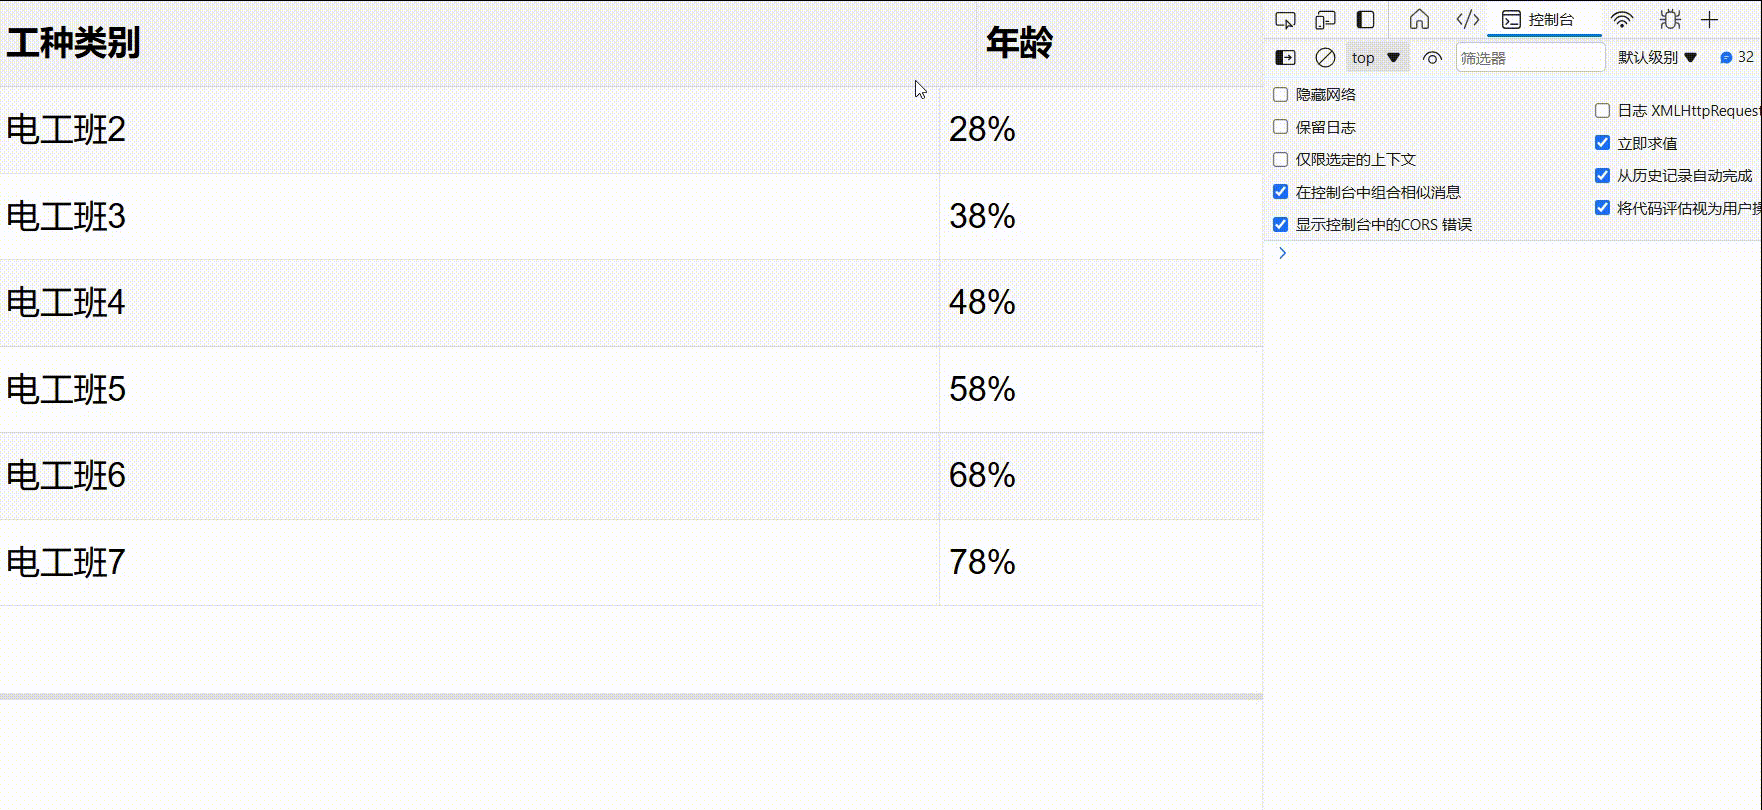Open the Elements panel code icon
The width and height of the screenshot is (1762, 810).
[x=1467, y=20]
